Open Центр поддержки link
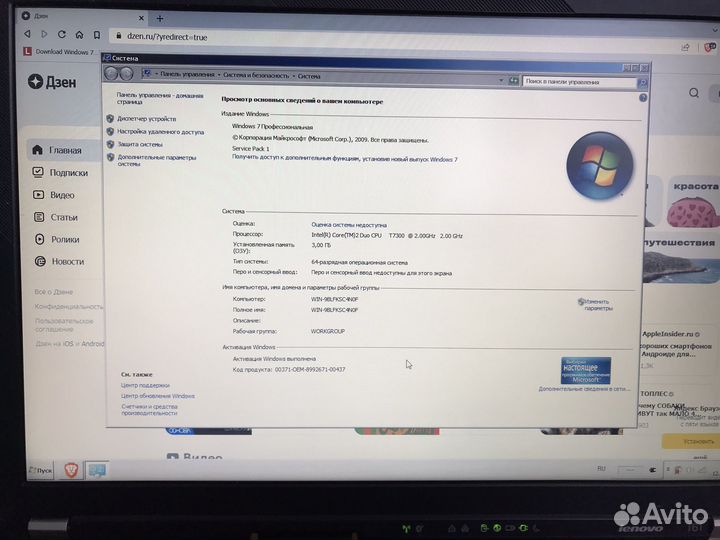This screenshot has width=720, height=540. point(145,385)
